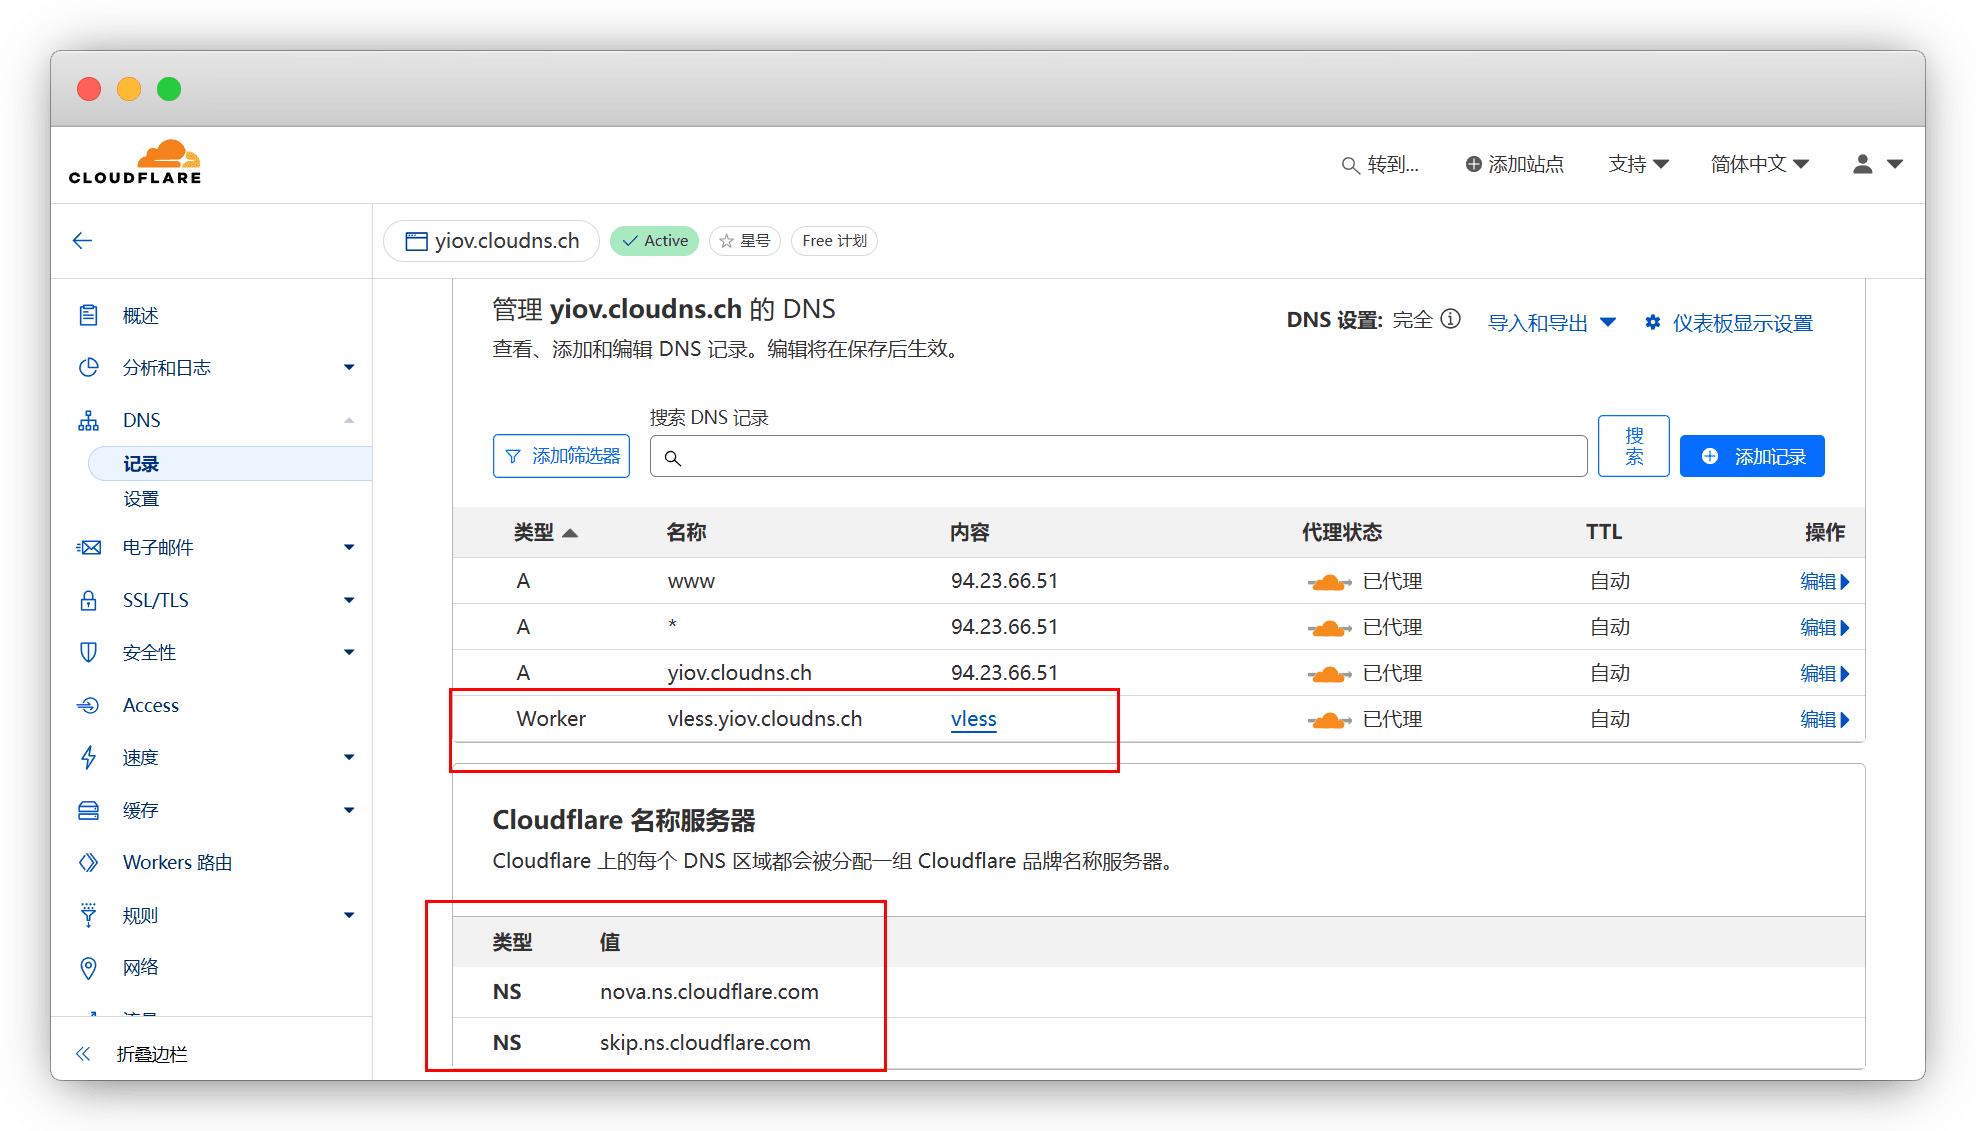Sort records by 类型 column arrow
1976x1131 pixels.
(x=570, y=533)
